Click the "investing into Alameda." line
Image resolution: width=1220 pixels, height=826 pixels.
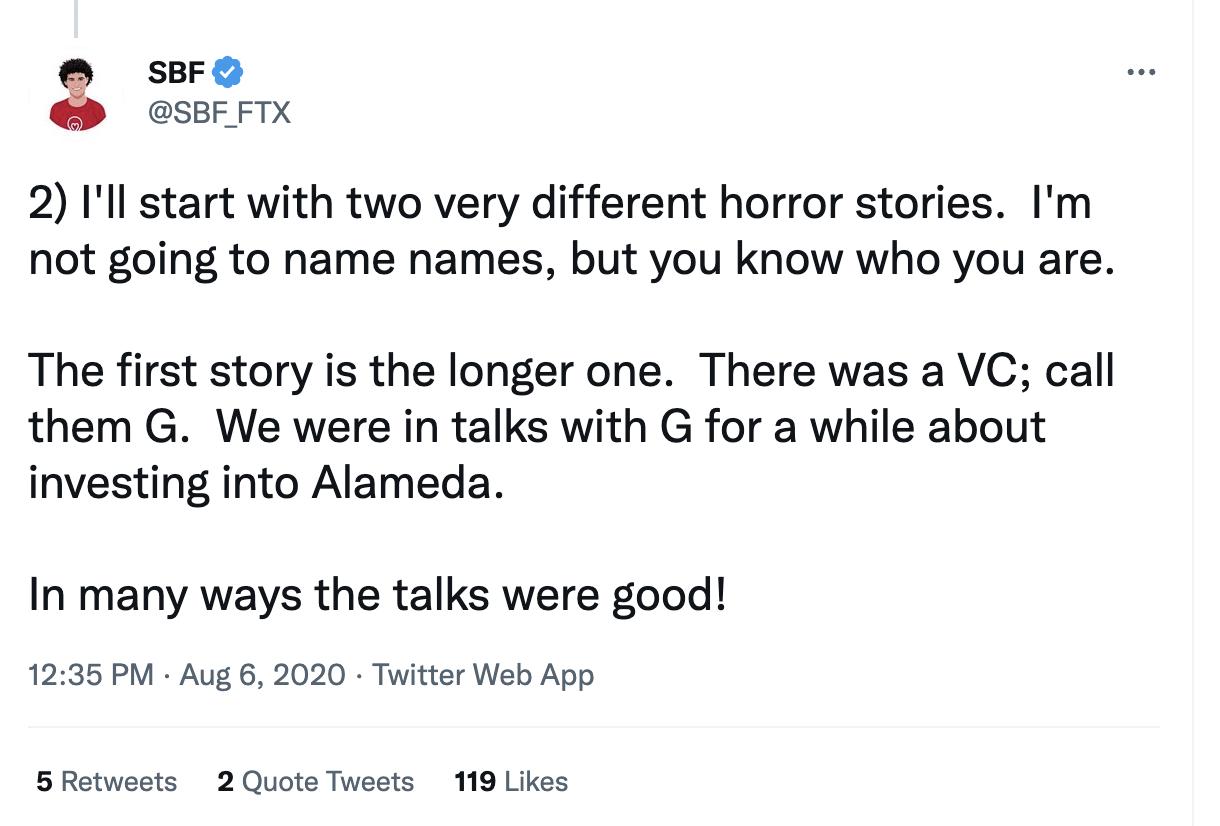(x=261, y=484)
